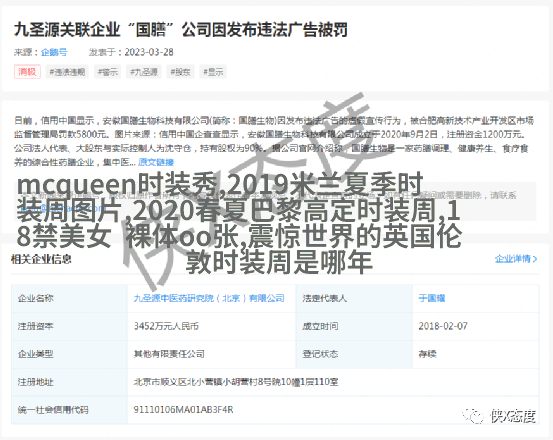Click the publish date 2023-03-28
Viewport: 553px width, 440px height.
point(149,52)
